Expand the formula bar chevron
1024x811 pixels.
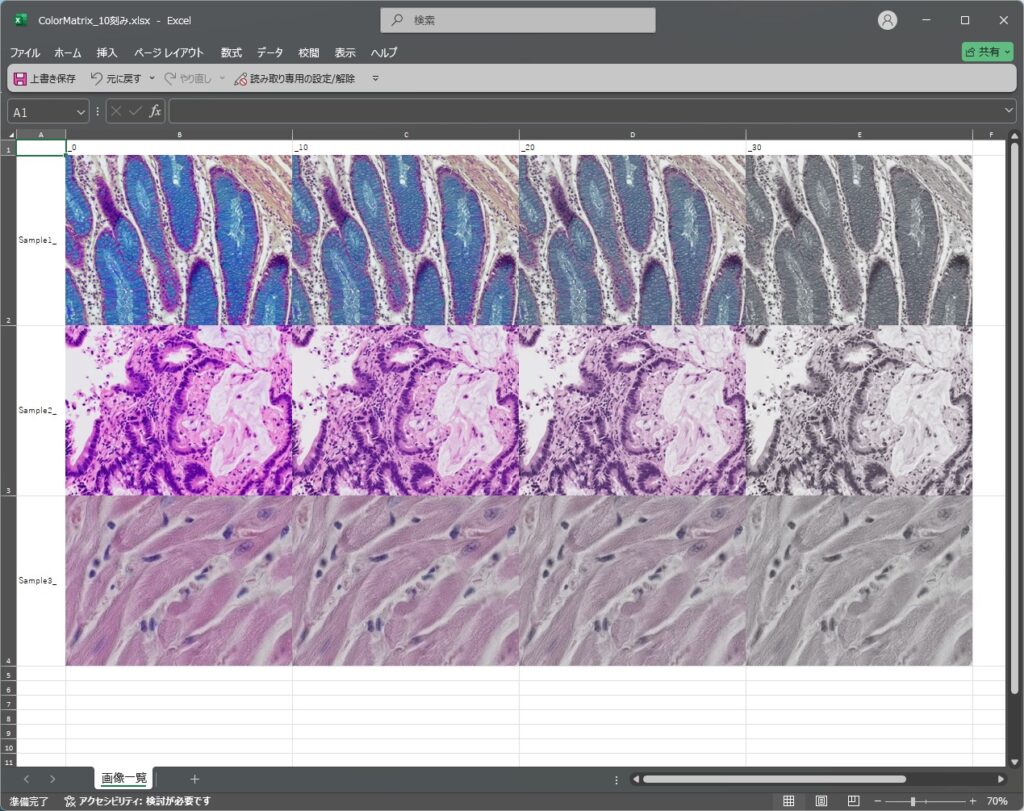click(1008, 111)
